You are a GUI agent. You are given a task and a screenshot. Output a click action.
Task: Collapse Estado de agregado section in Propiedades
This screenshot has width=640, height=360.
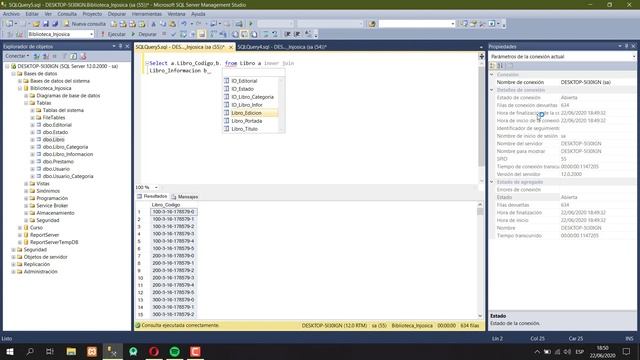492,182
